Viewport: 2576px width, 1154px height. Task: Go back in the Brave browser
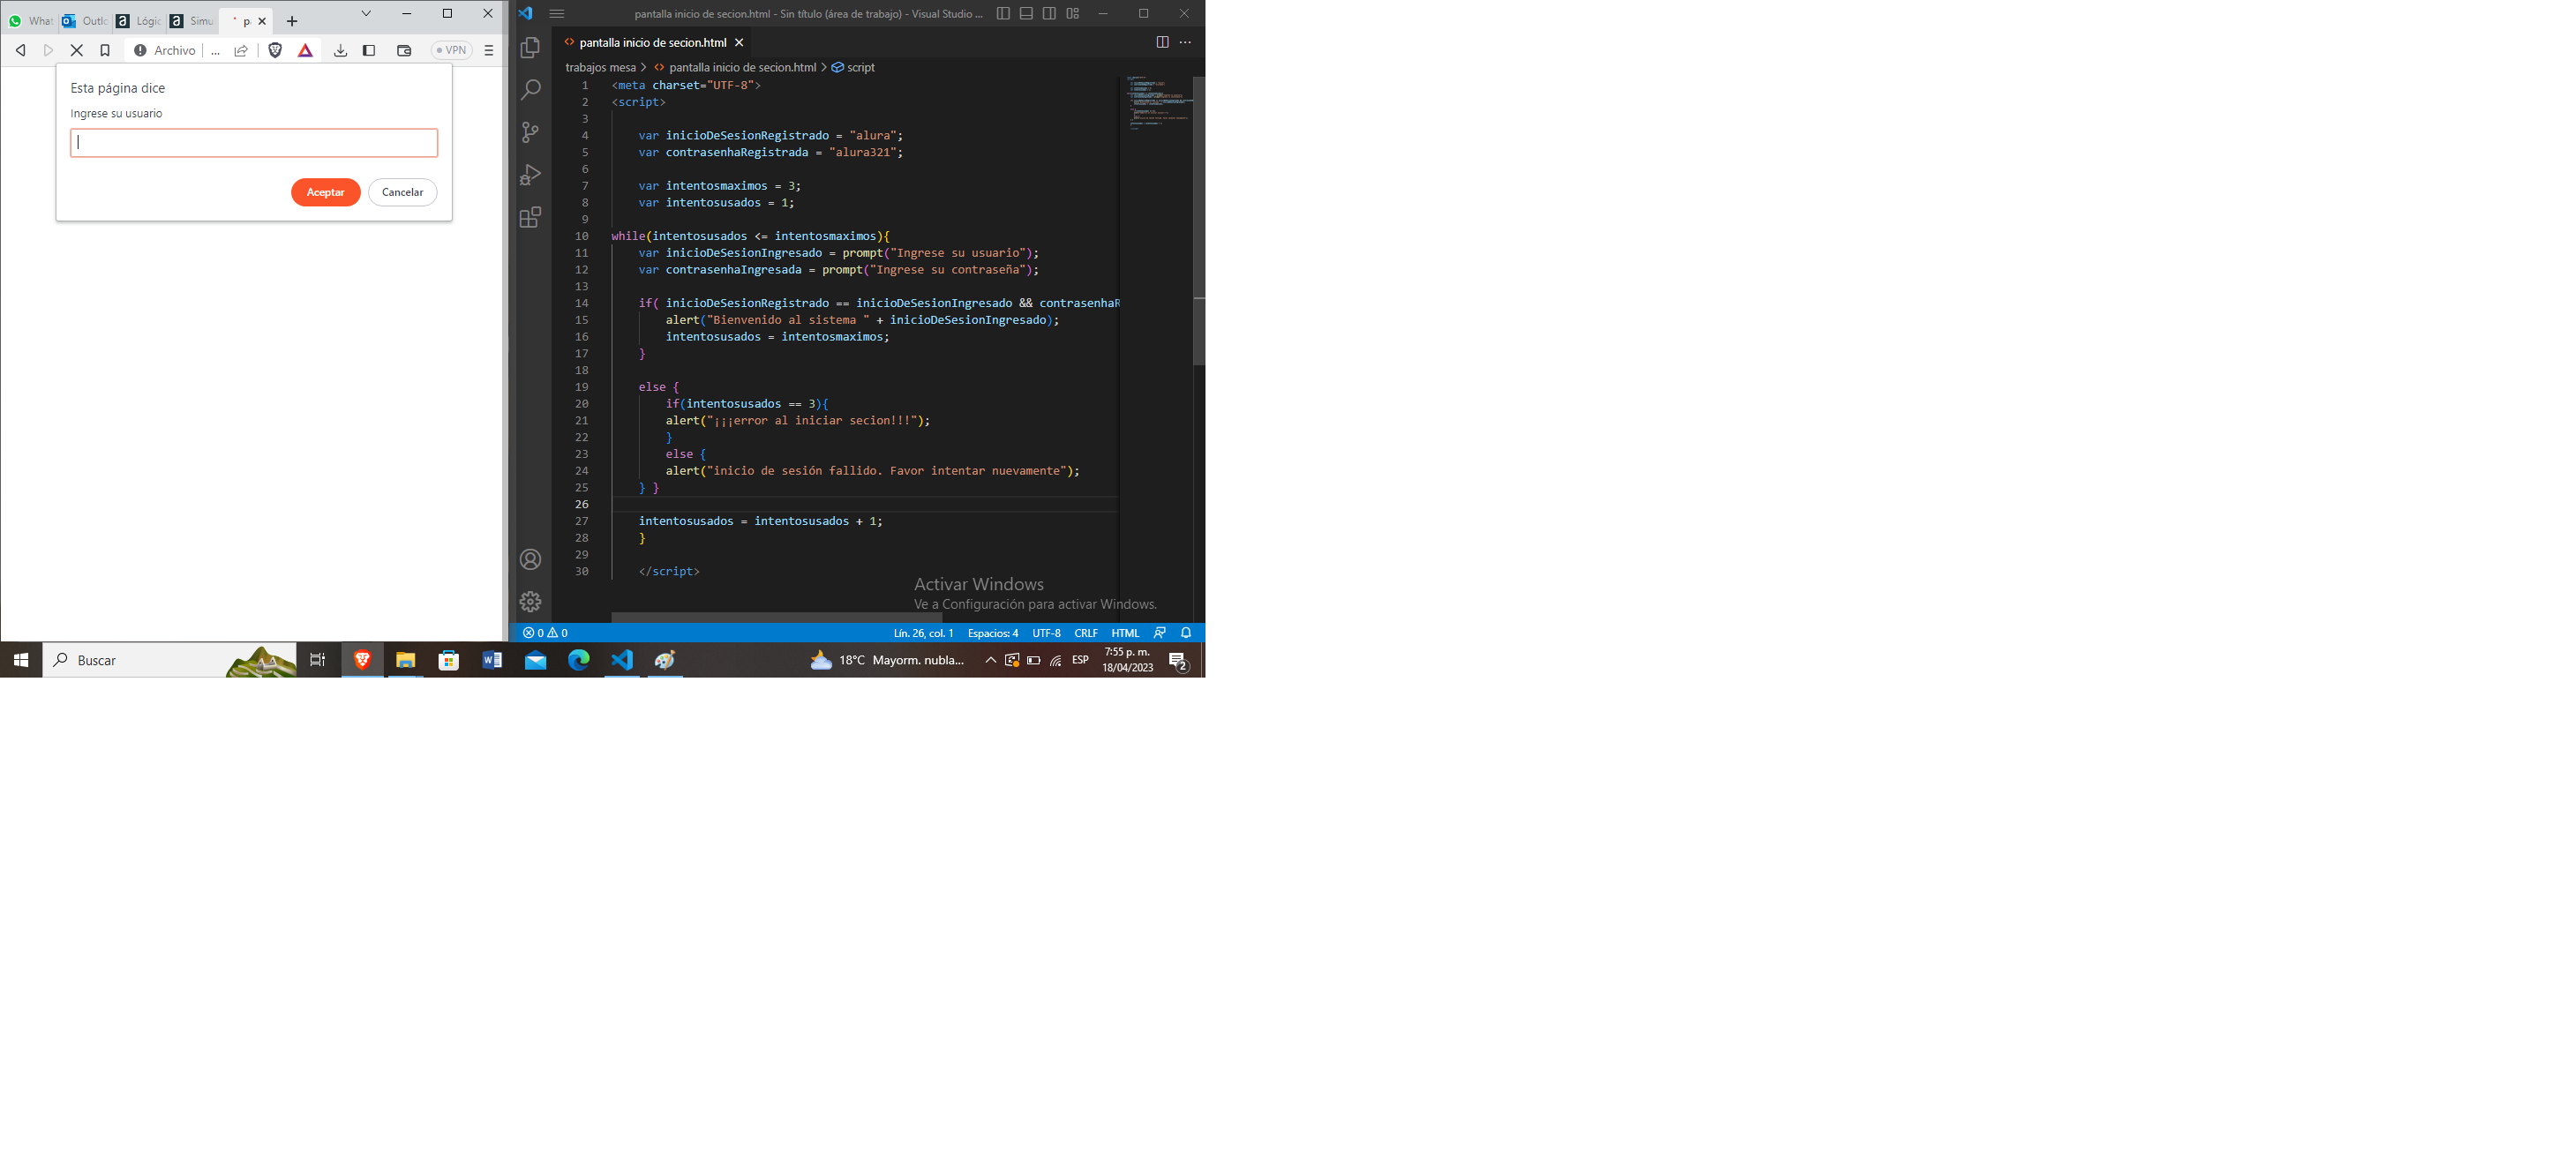20,50
